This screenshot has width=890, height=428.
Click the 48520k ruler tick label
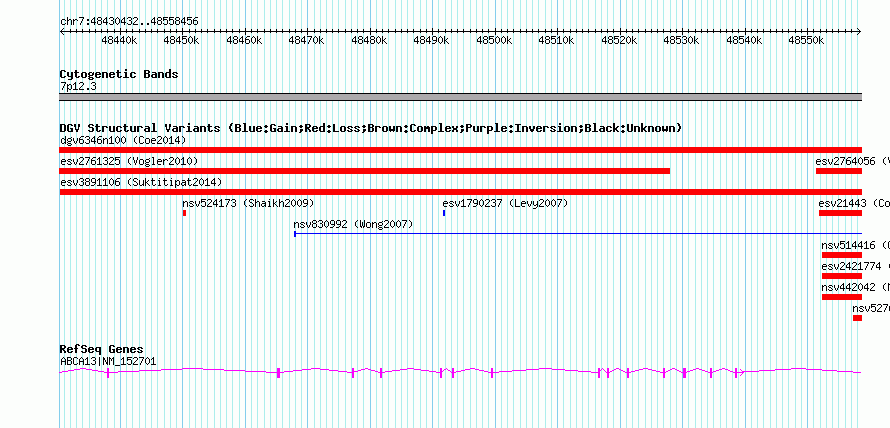tap(619, 41)
